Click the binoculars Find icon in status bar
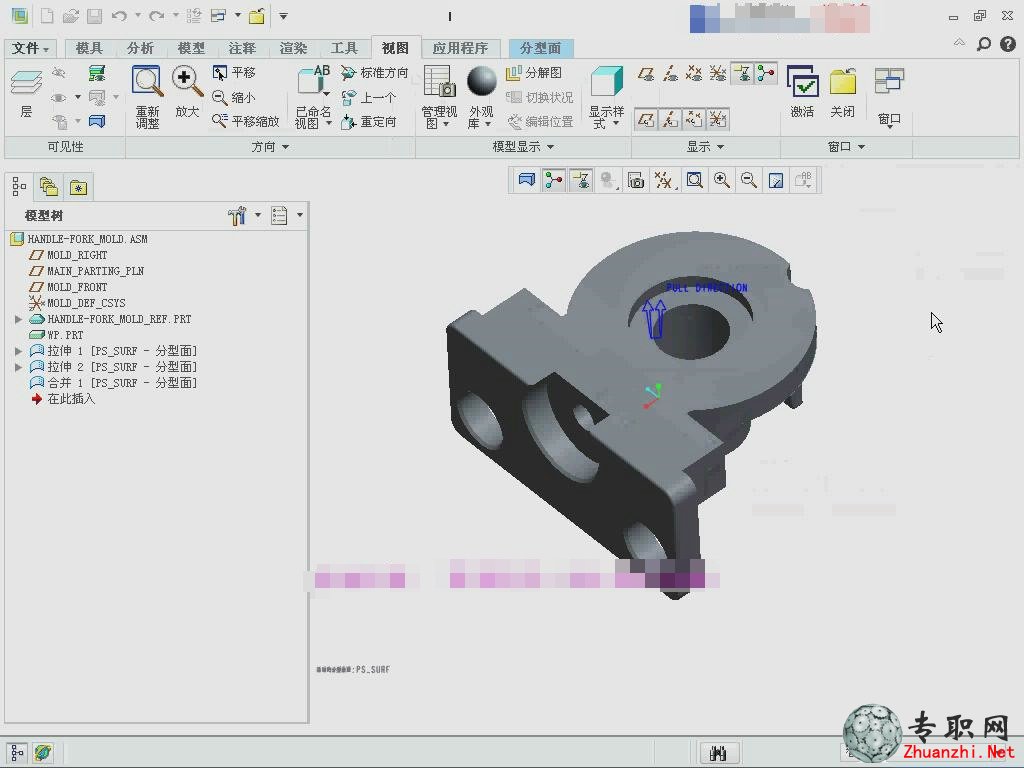This screenshot has width=1024, height=768. (718, 753)
